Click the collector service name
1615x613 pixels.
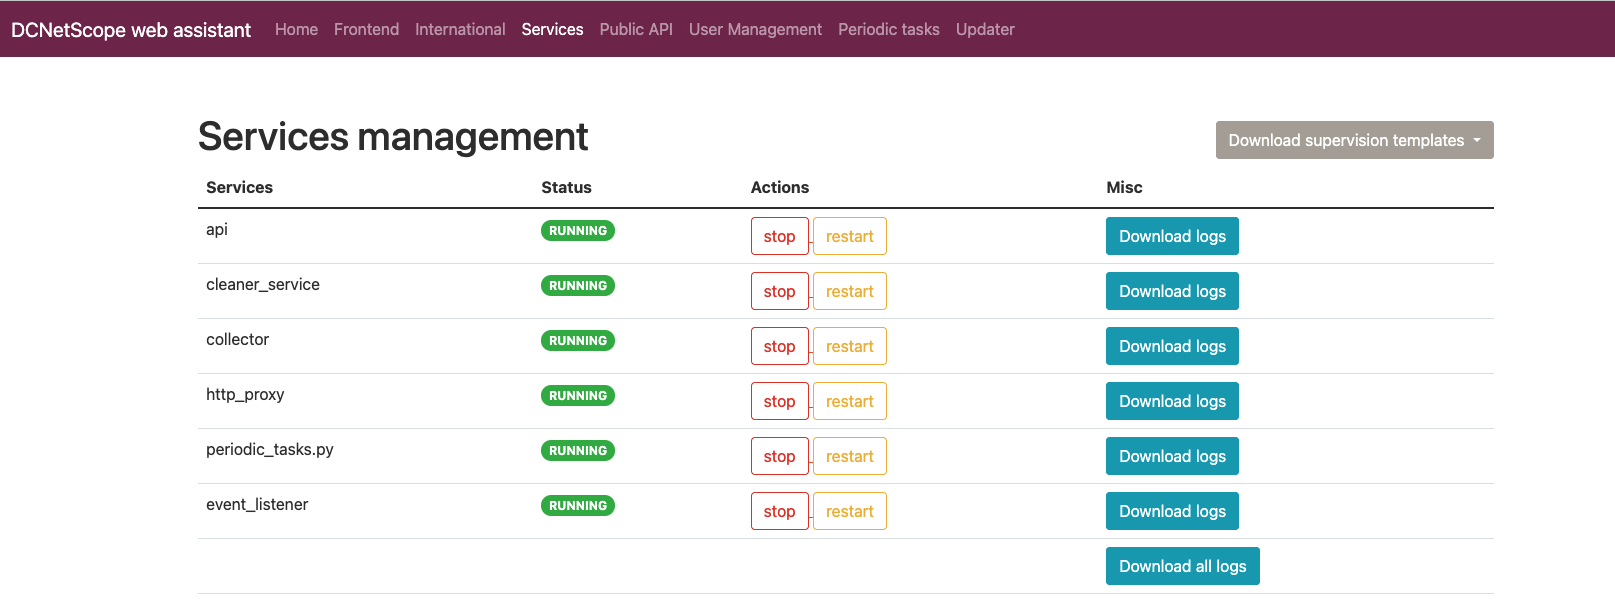237,340
